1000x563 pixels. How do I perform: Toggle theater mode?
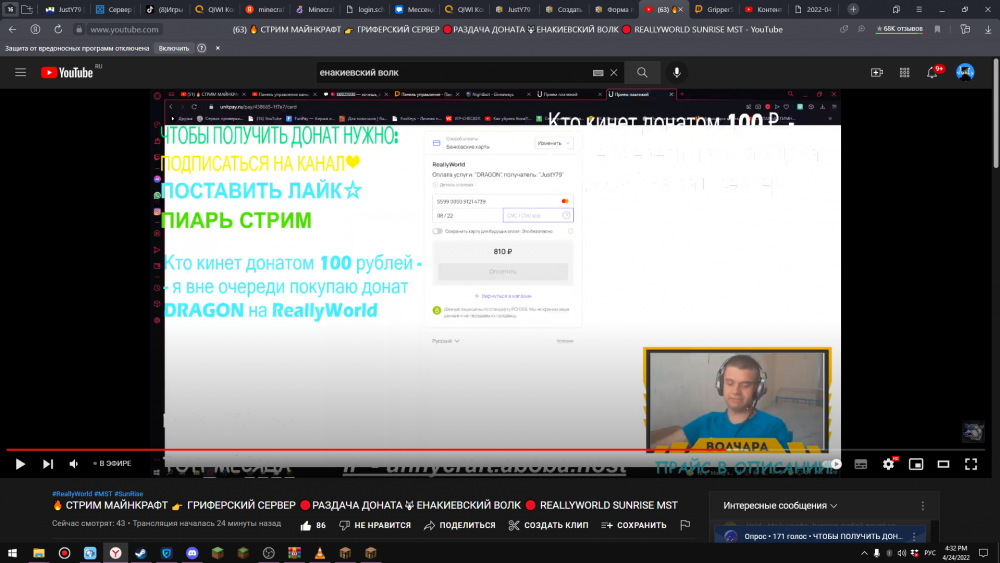point(943,464)
